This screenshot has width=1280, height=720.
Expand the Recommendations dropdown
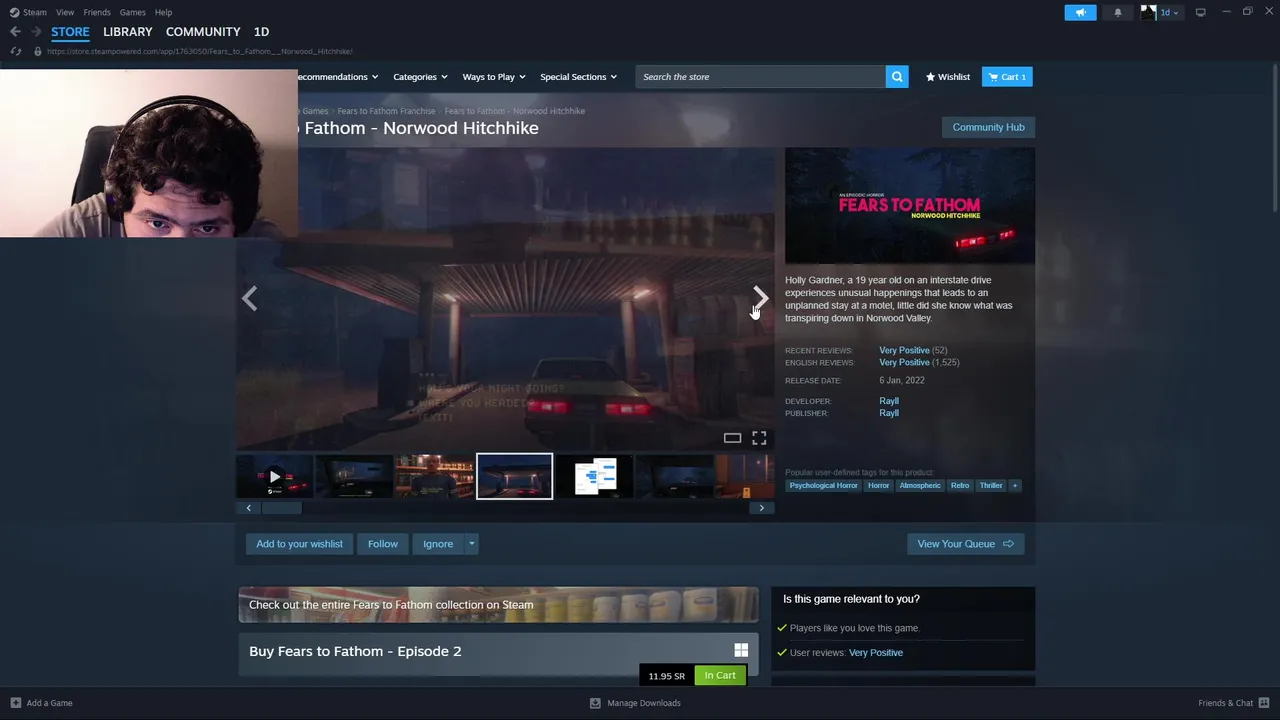(x=338, y=77)
